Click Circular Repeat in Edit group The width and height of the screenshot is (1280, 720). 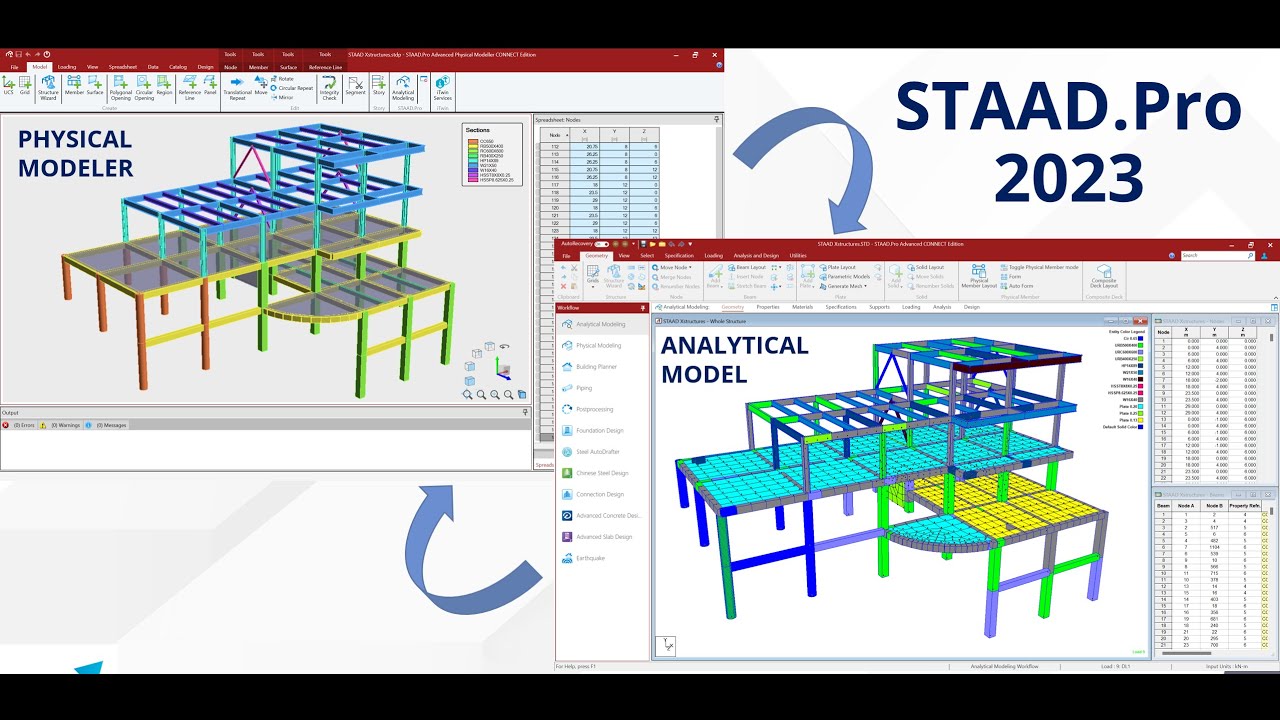pos(292,88)
